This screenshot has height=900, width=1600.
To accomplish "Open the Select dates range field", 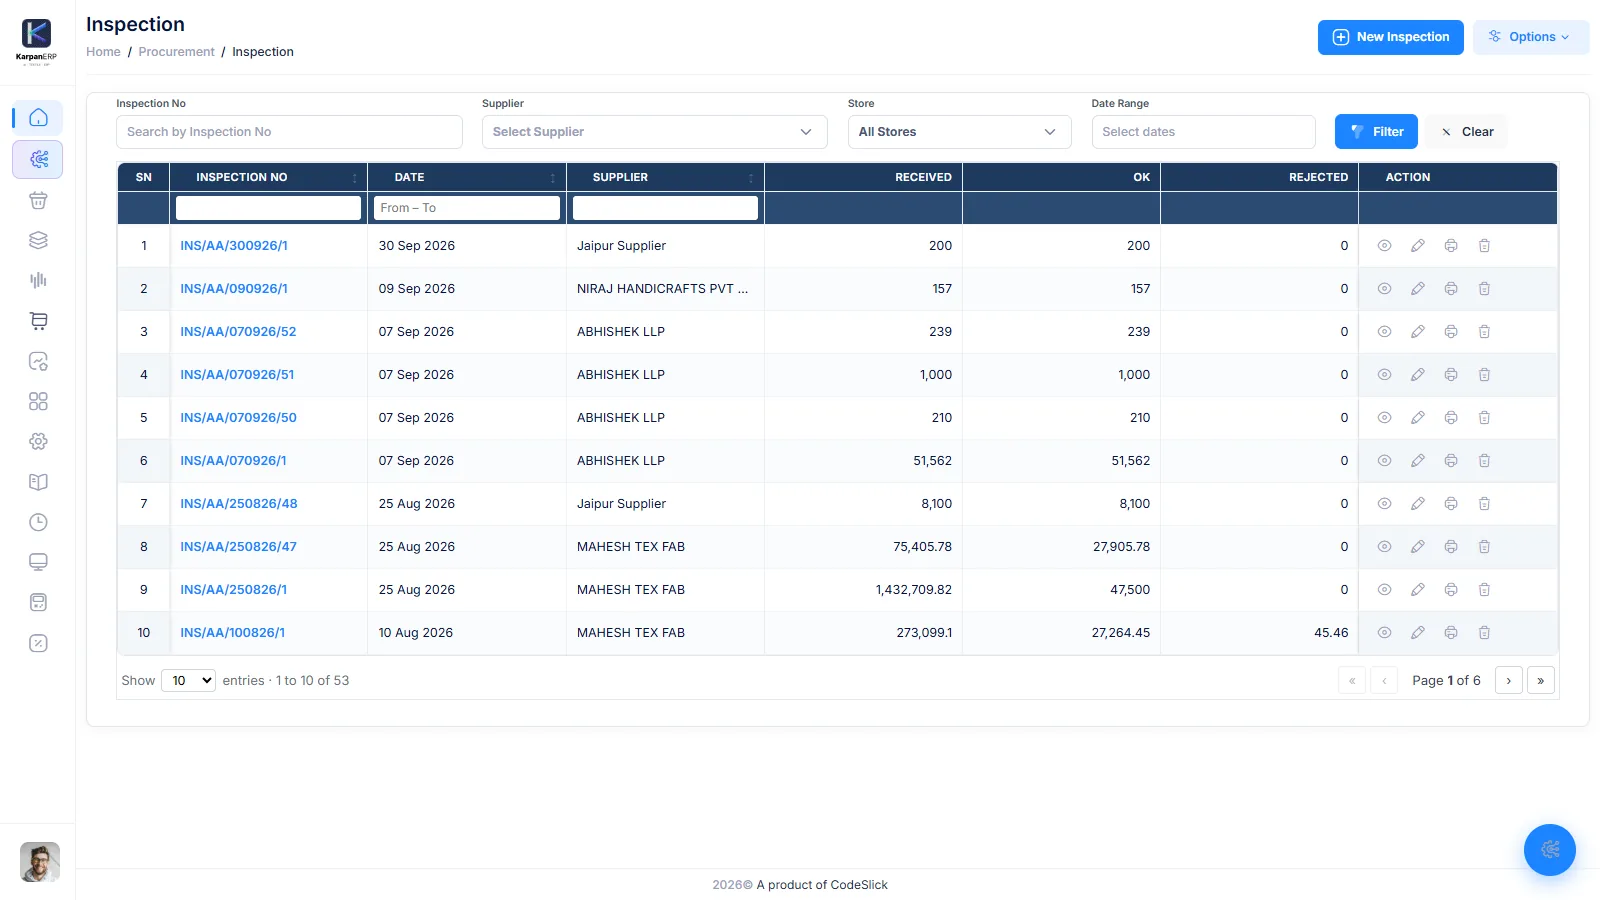I will (x=1203, y=132).
